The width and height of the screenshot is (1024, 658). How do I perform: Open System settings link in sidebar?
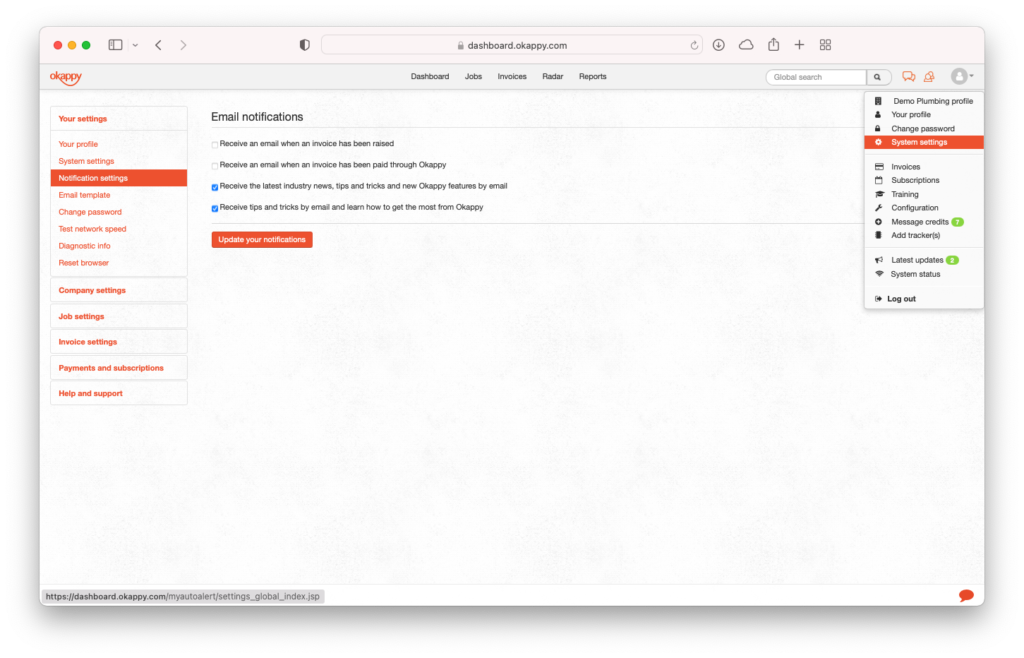point(86,161)
